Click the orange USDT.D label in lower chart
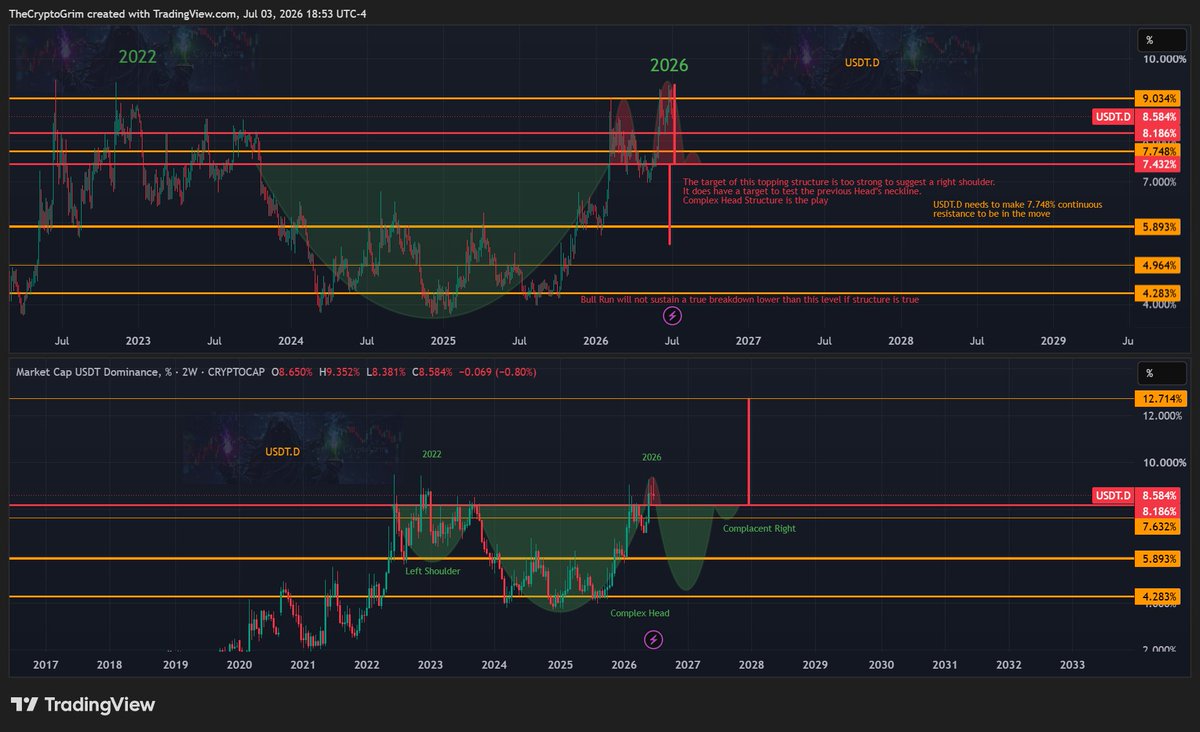 pos(283,452)
